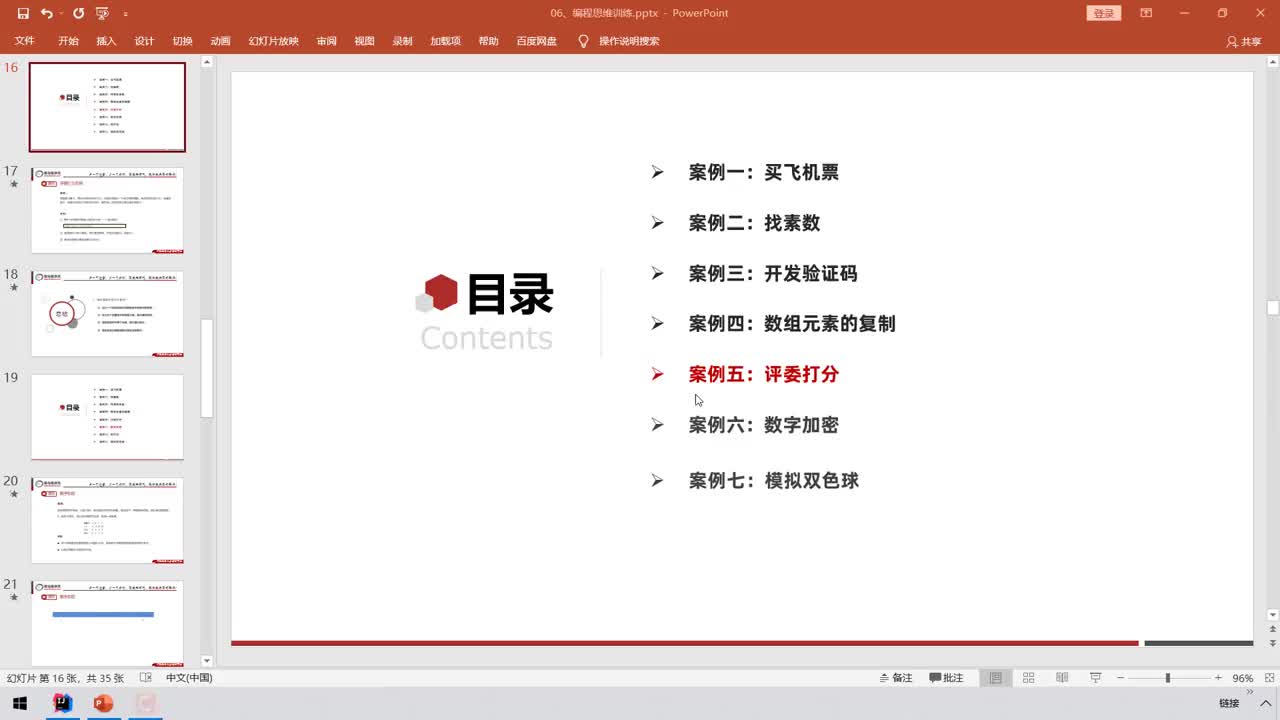This screenshot has width=1280, height=720.
Task: Click text 案例七：模拟双色球
Action: [773, 481]
